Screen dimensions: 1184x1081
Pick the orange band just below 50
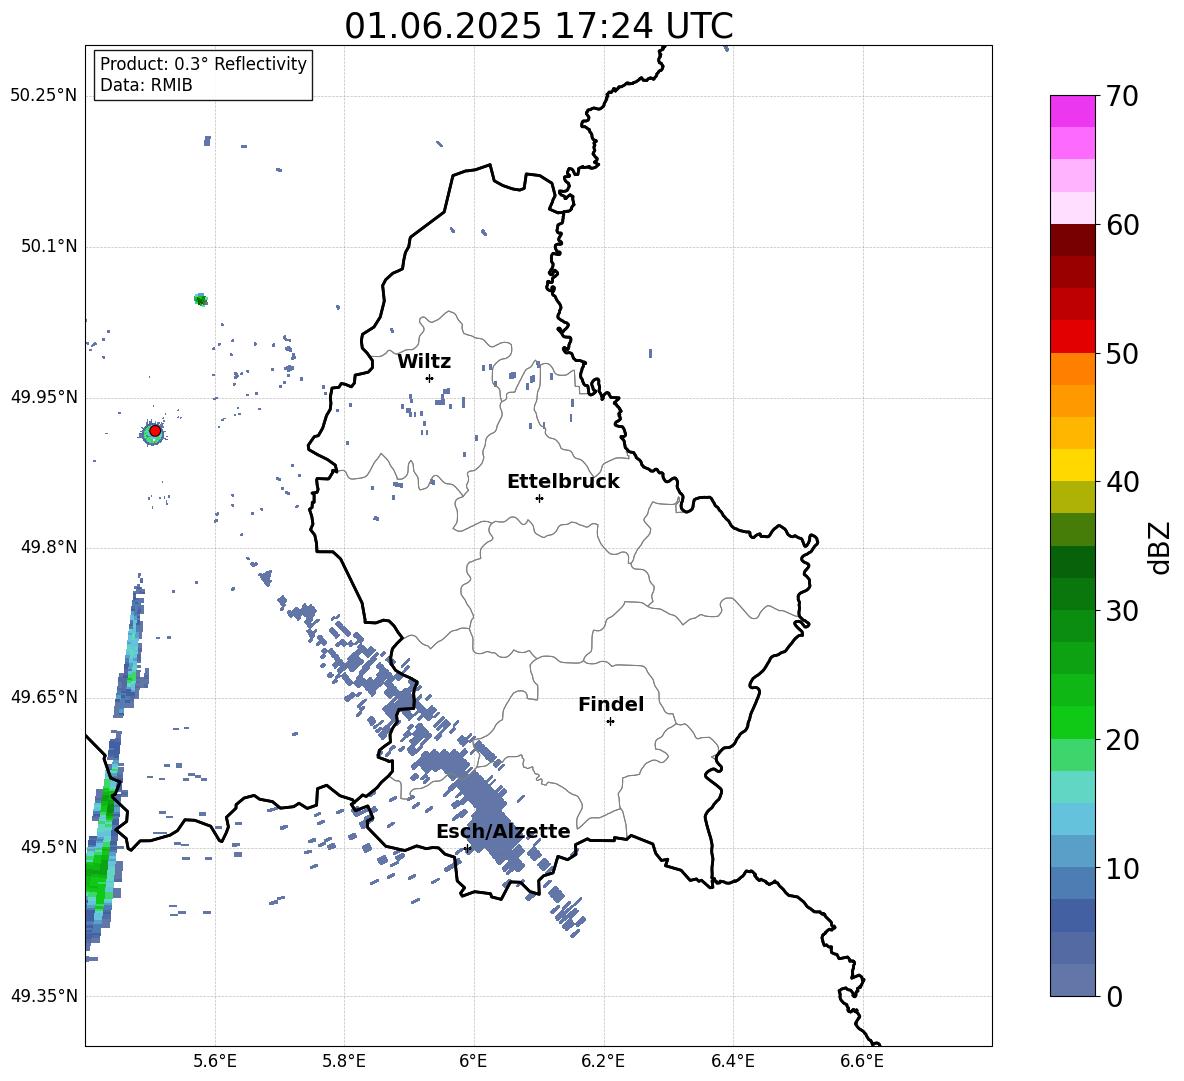click(x=1072, y=369)
